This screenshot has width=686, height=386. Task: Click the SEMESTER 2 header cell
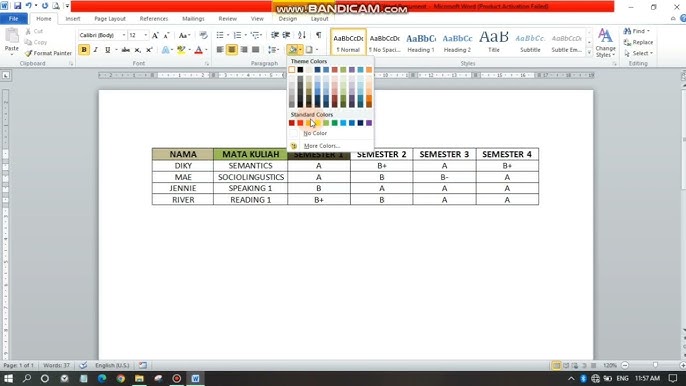tap(382, 154)
